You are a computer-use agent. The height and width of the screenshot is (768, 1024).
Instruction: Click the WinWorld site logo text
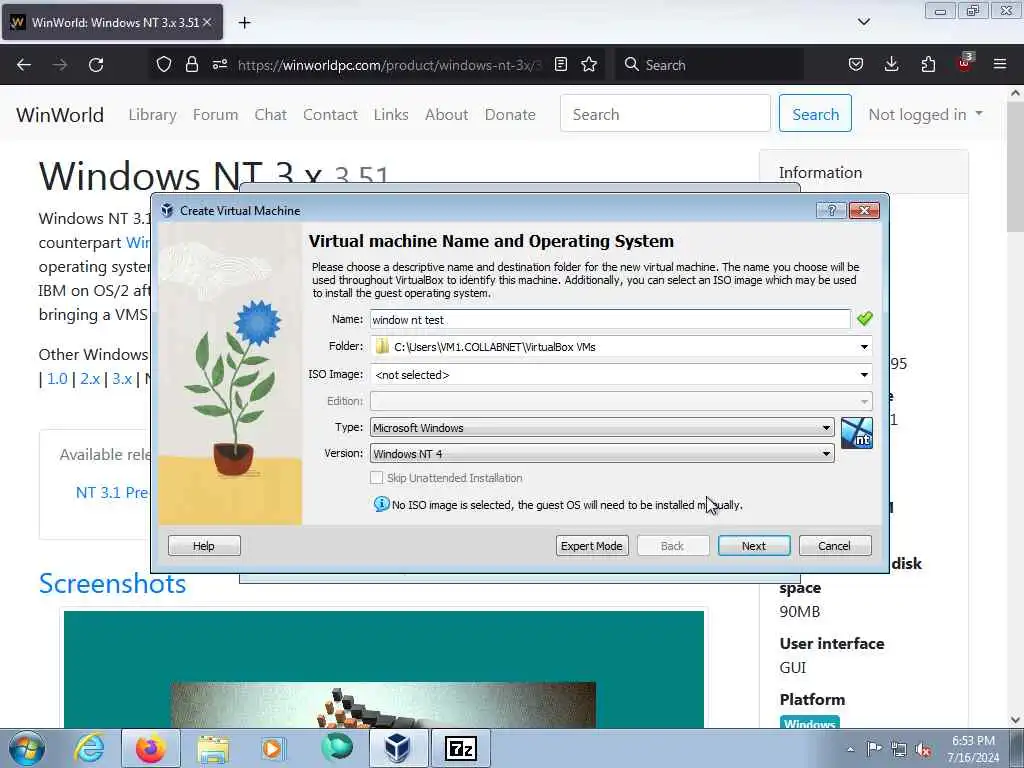click(x=60, y=114)
